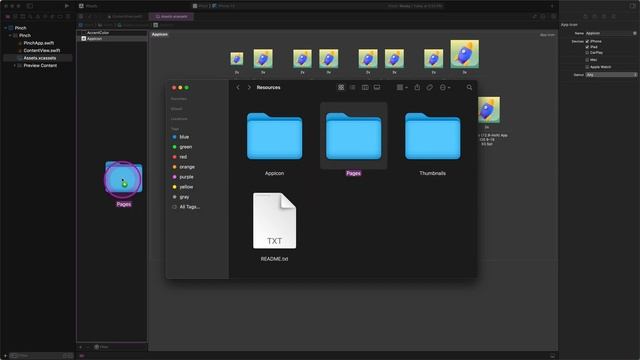The height and width of the screenshot is (360, 640).
Task: Select the Thumbnails folder in Finder
Action: coord(433,136)
